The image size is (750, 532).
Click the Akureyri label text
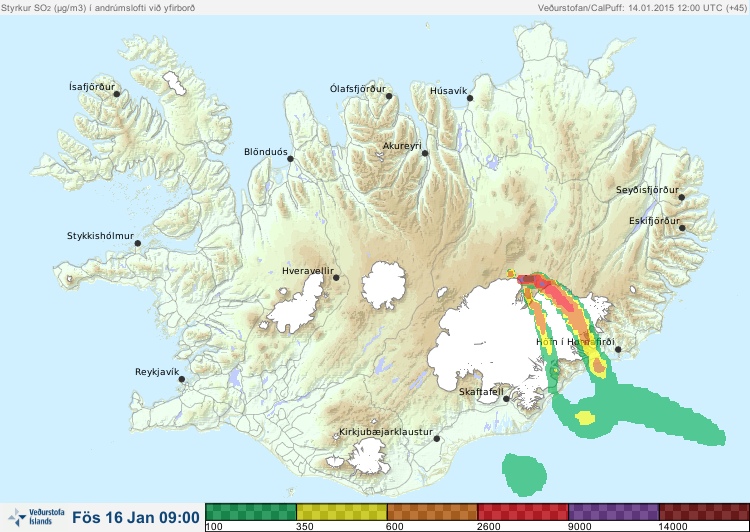point(402,146)
